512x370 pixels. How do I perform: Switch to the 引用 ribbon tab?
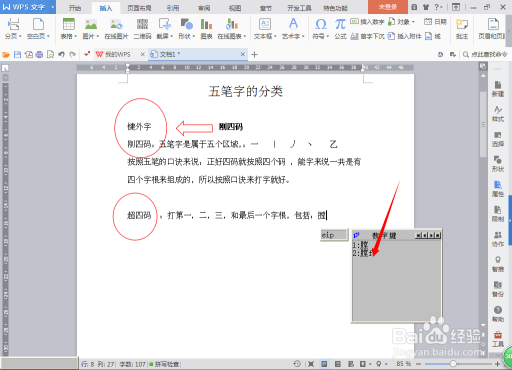[x=173, y=8]
